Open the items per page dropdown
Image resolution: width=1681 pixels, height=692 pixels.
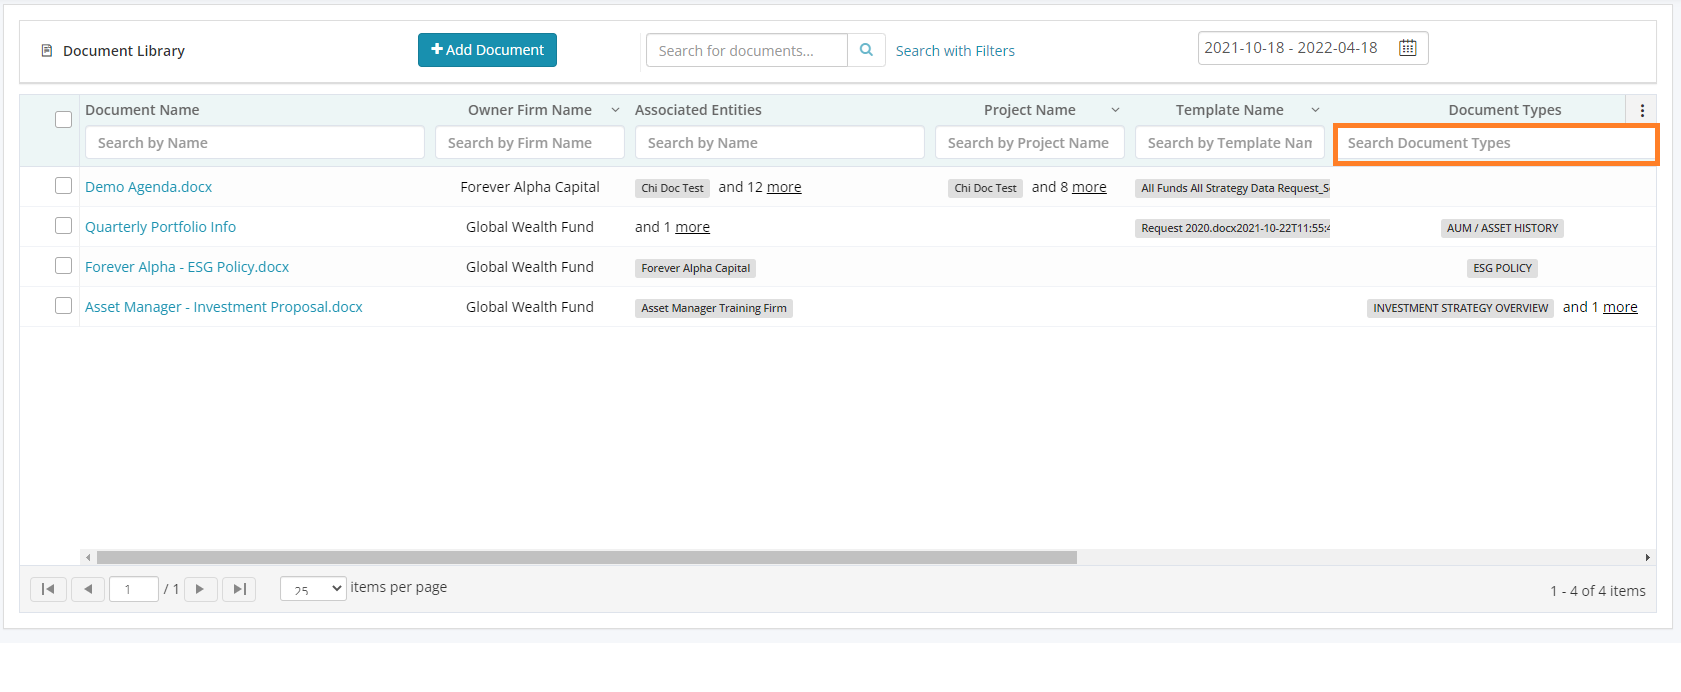coord(313,589)
